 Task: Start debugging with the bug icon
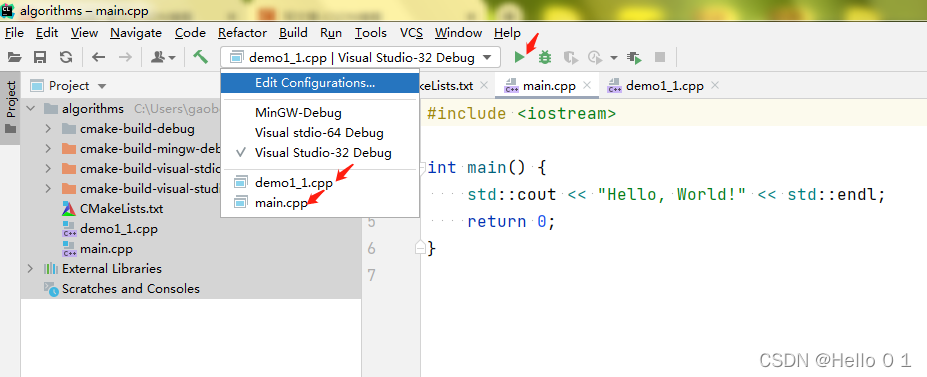(x=545, y=57)
